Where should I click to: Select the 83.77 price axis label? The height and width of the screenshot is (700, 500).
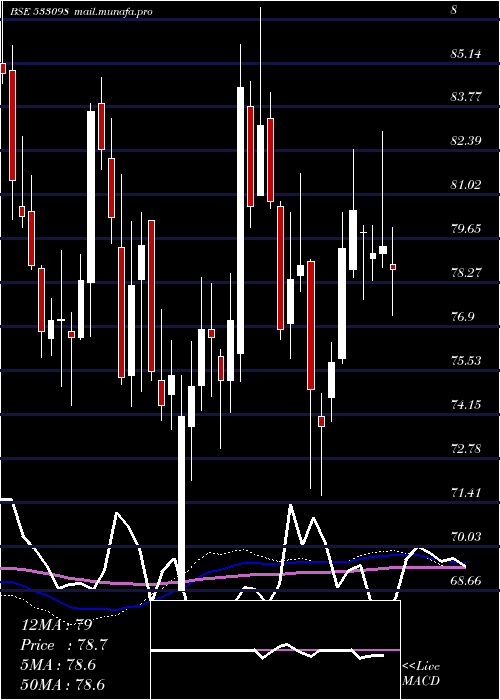[x=466, y=97]
